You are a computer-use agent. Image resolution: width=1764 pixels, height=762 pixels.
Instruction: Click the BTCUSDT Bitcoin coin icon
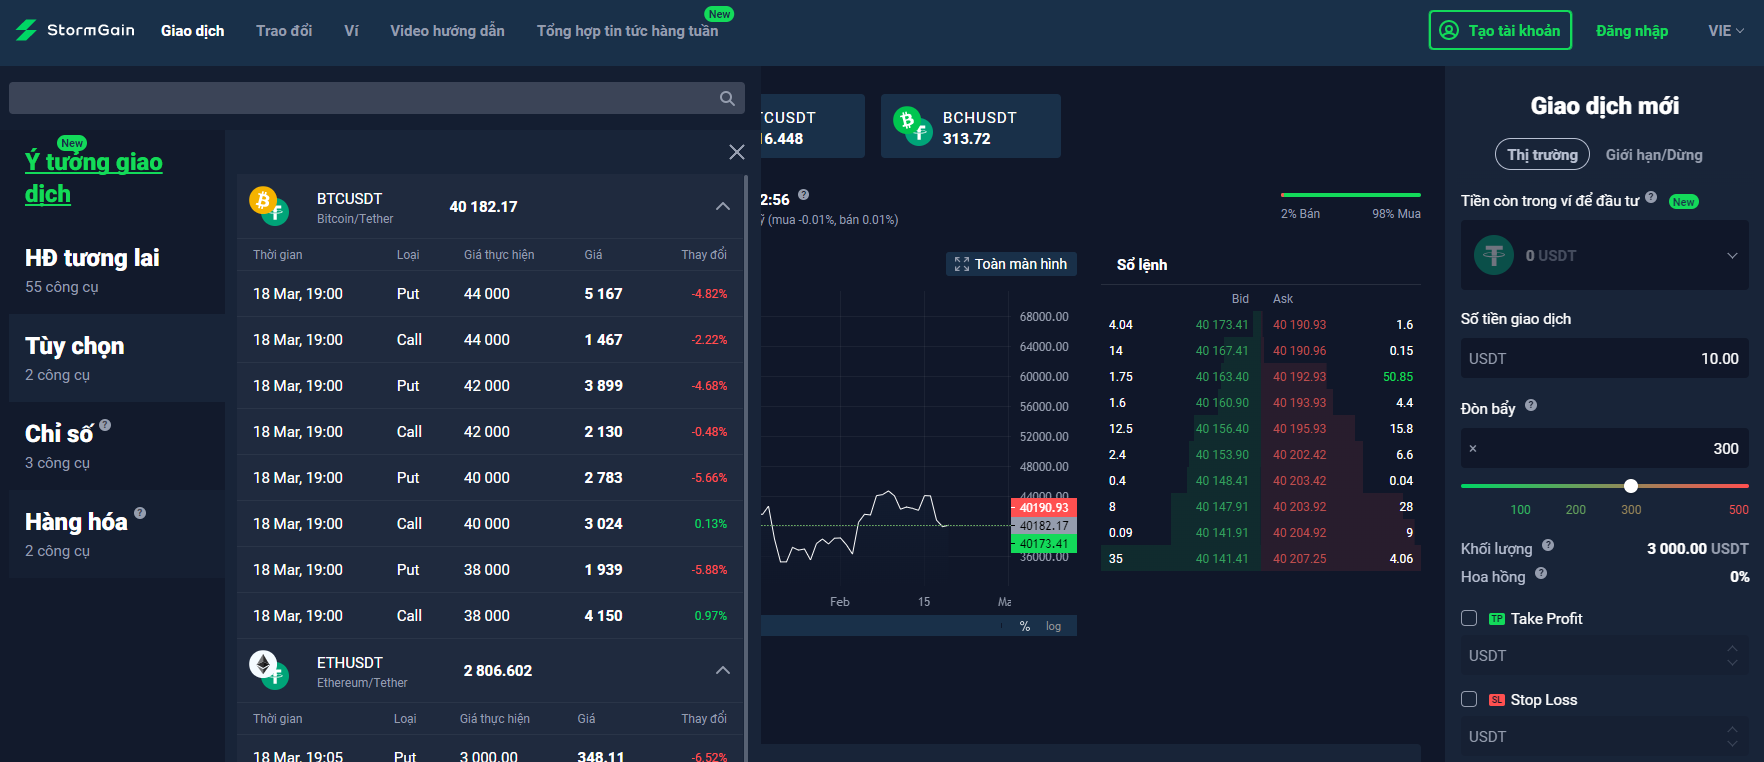[263, 200]
